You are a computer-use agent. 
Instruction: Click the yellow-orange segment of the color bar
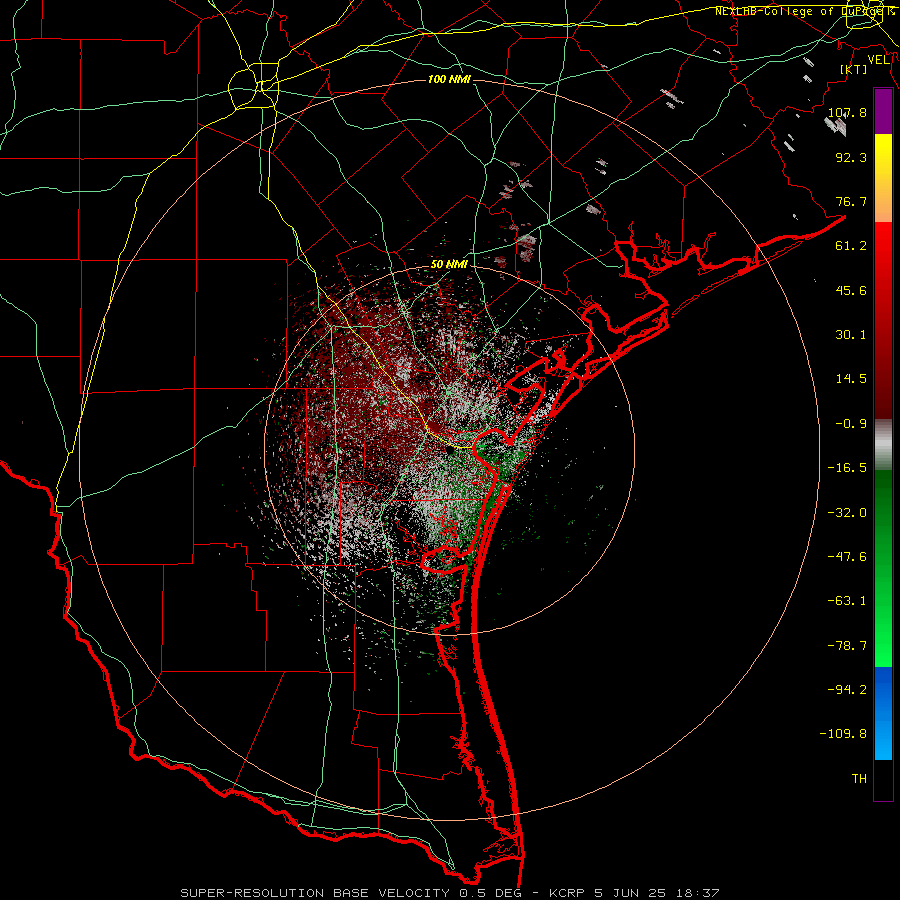pyautogui.click(x=883, y=178)
